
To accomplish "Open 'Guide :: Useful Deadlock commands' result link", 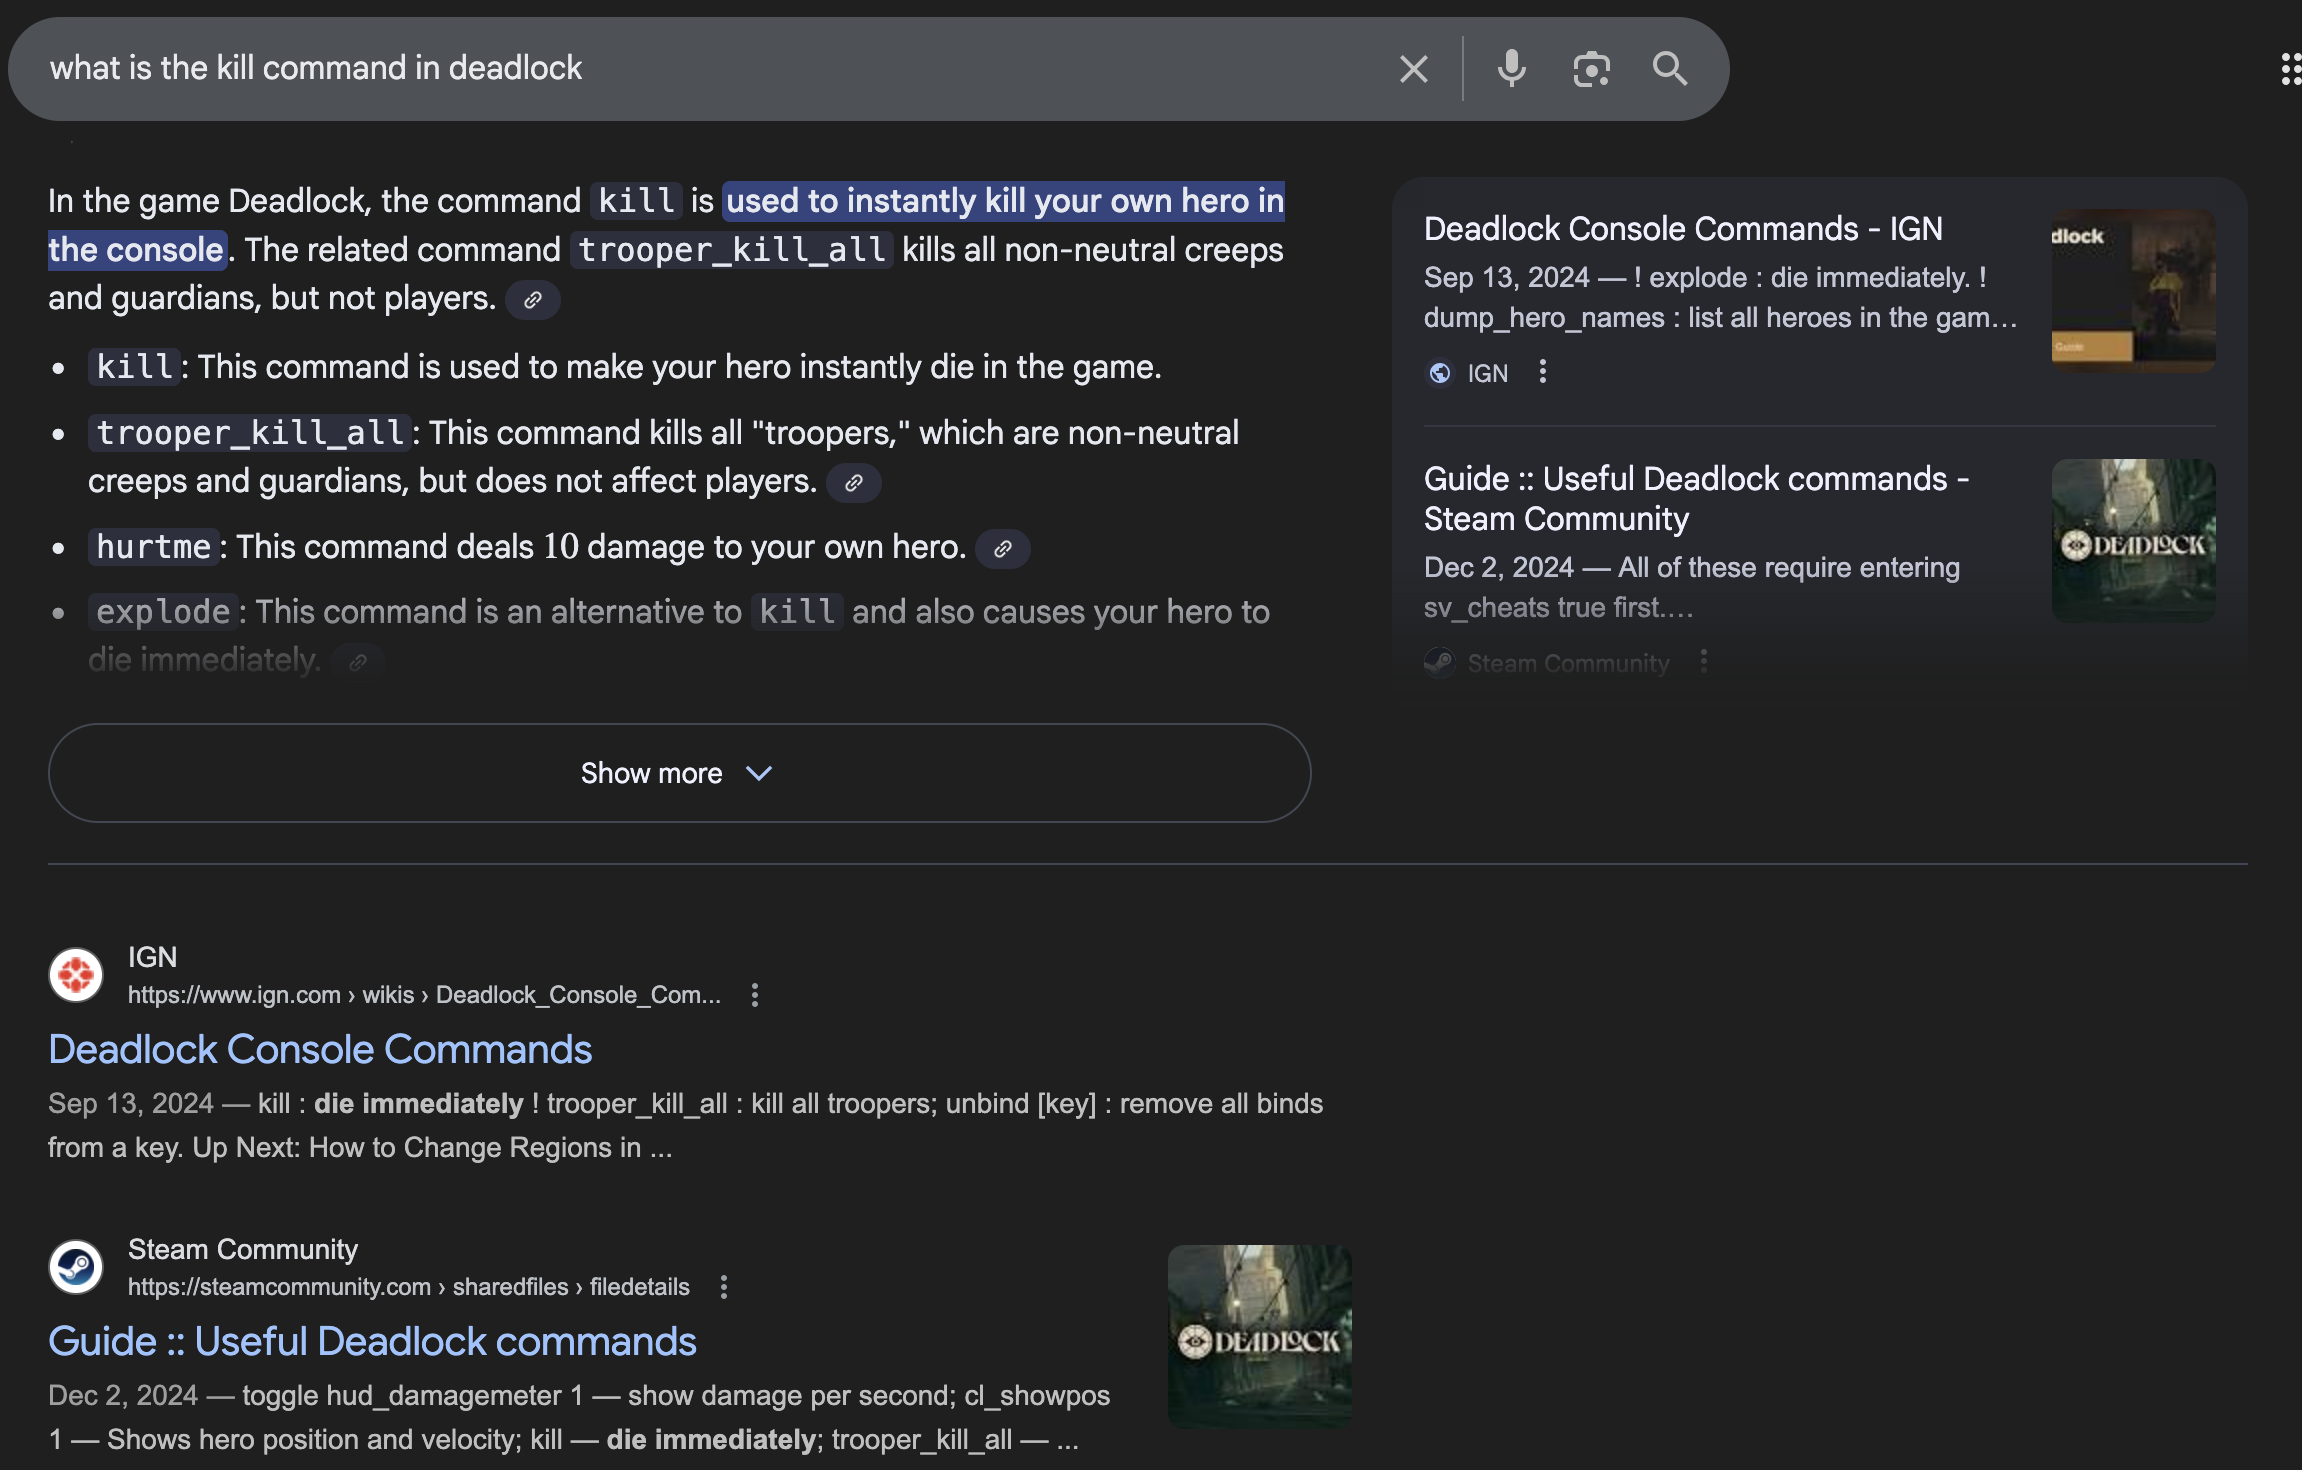I will [x=372, y=1341].
